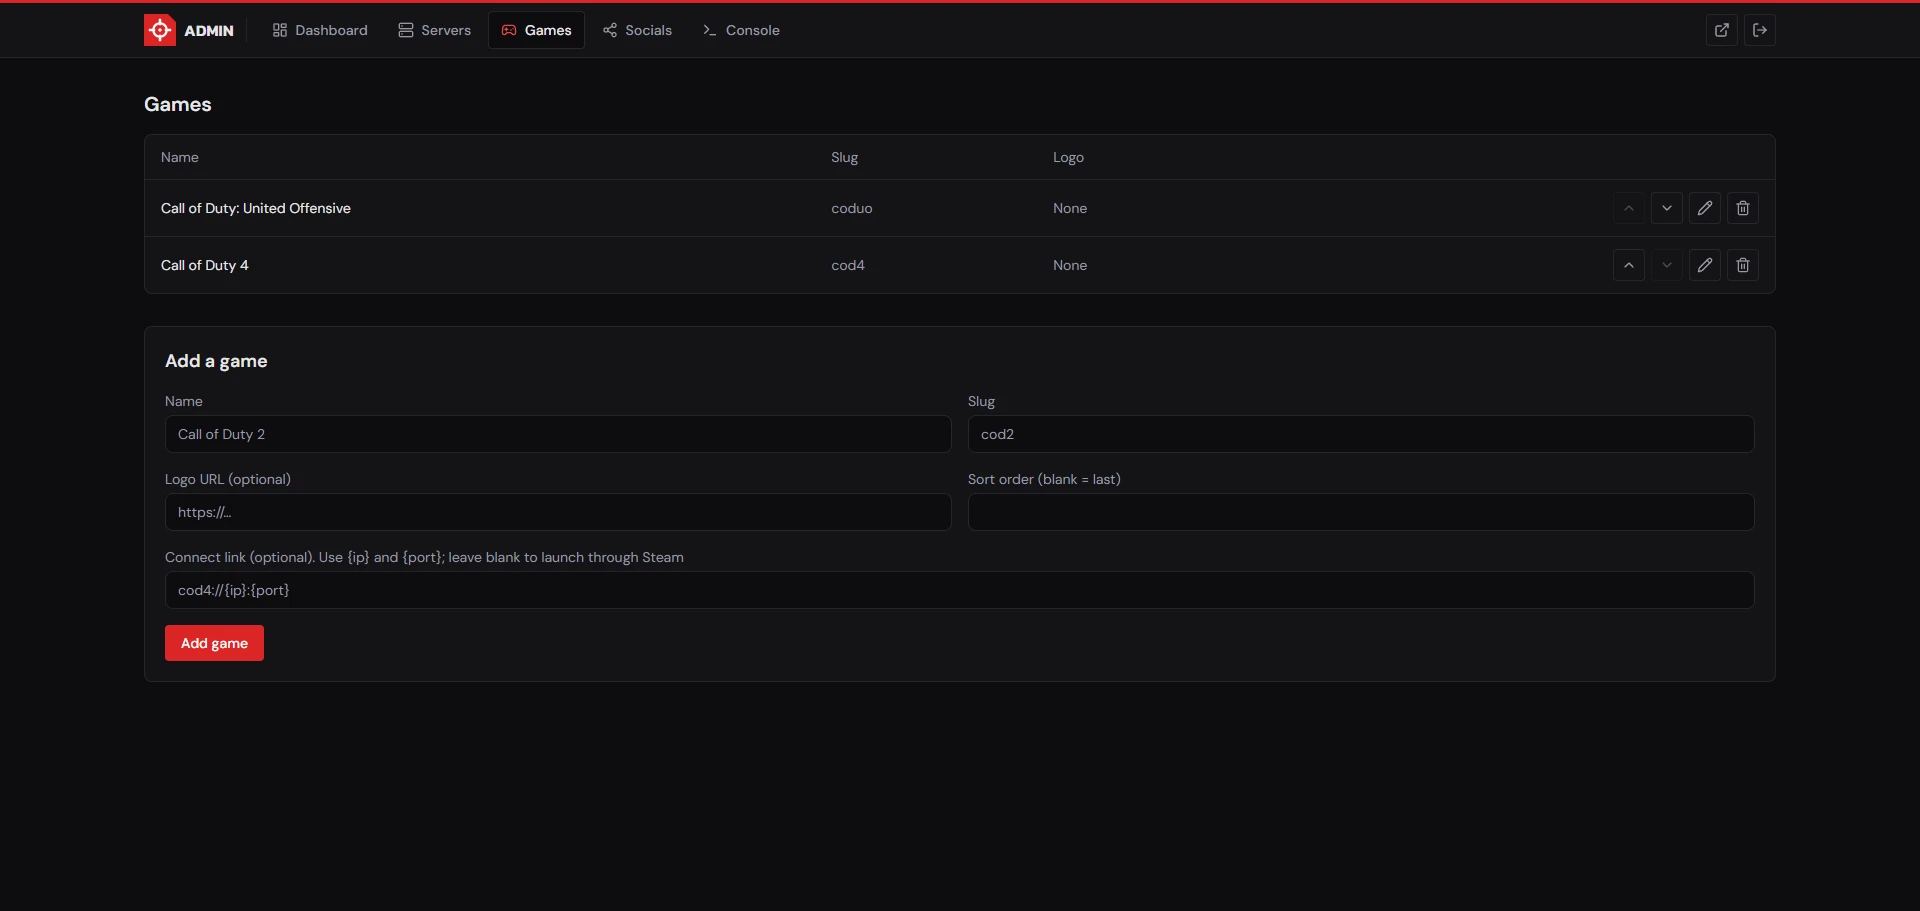Delete the Call of Duty 4 entry
This screenshot has height=911, width=1920.
pos(1743,265)
